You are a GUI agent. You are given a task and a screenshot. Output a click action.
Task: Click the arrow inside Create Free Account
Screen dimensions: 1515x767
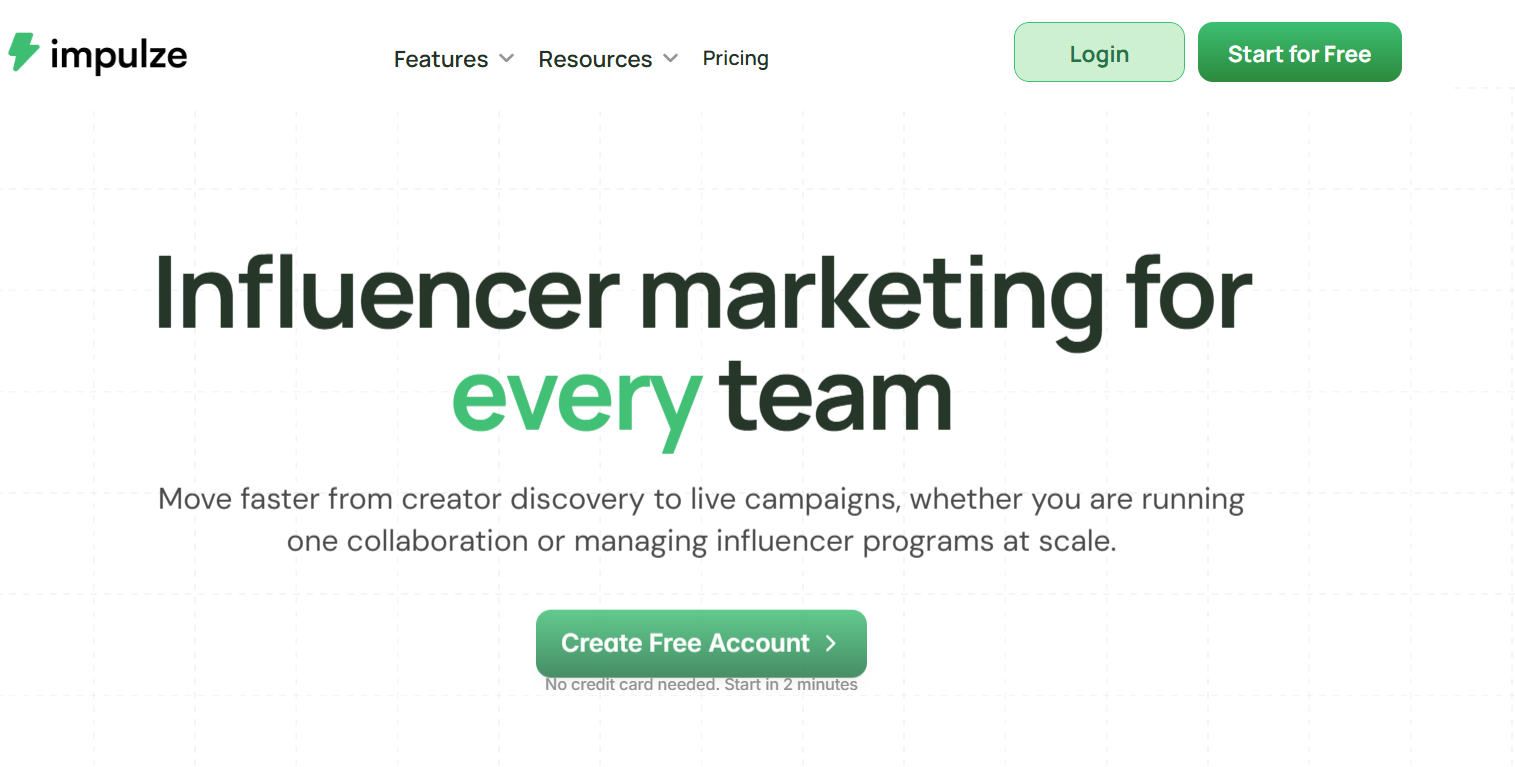click(x=830, y=643)
